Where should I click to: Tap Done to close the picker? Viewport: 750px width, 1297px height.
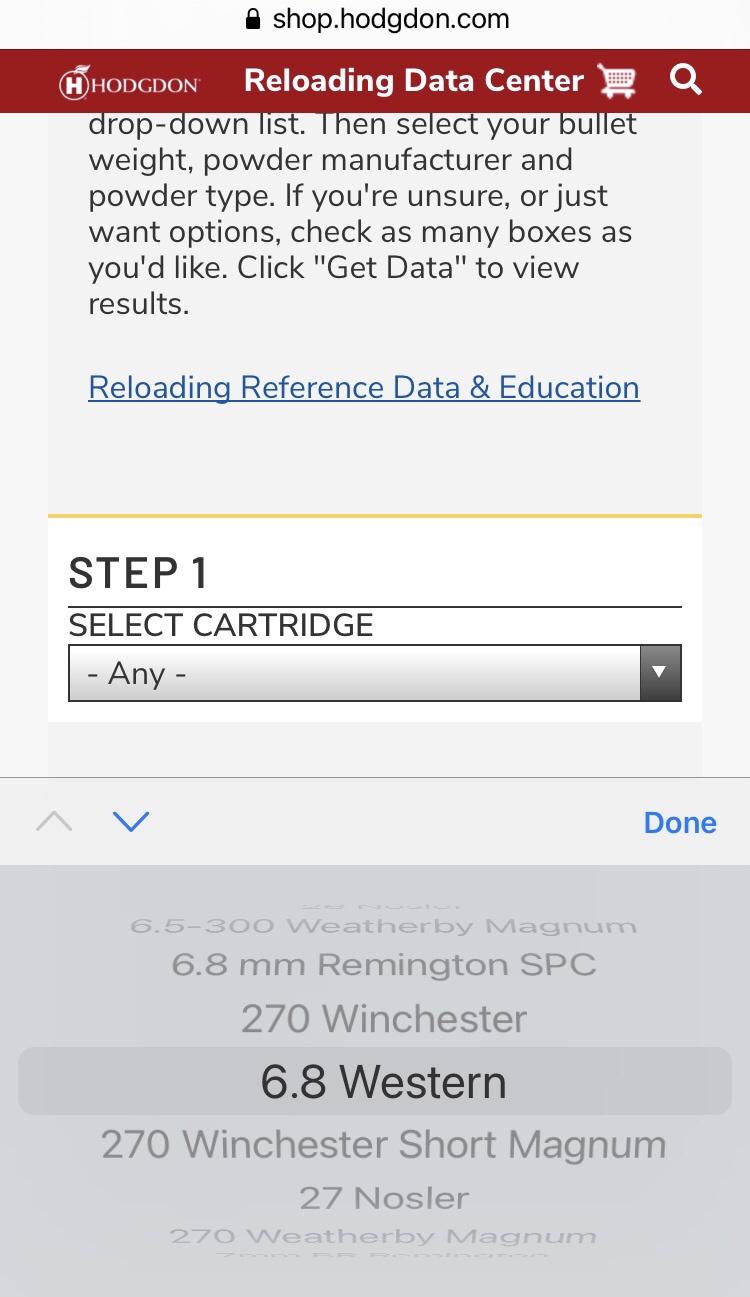tap(680, 822)
